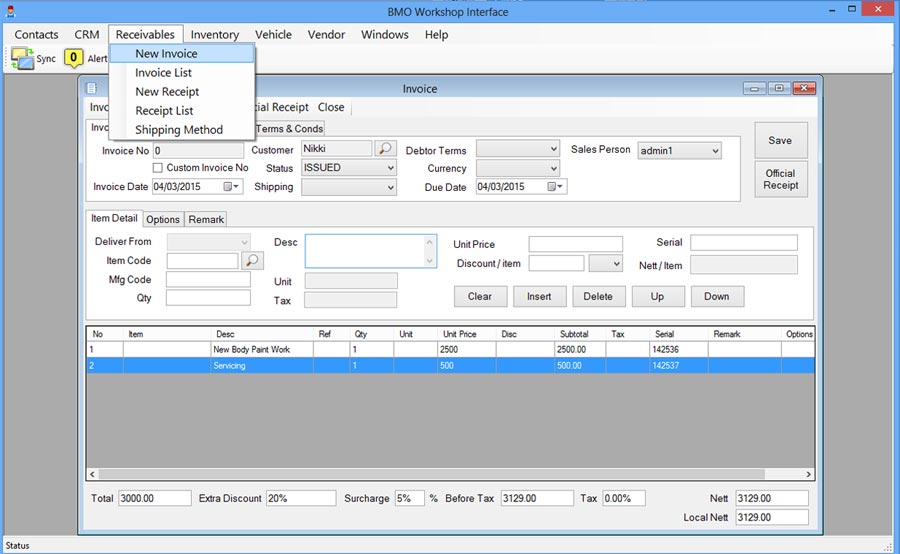Open the Vehicle menu

point(273,34)
